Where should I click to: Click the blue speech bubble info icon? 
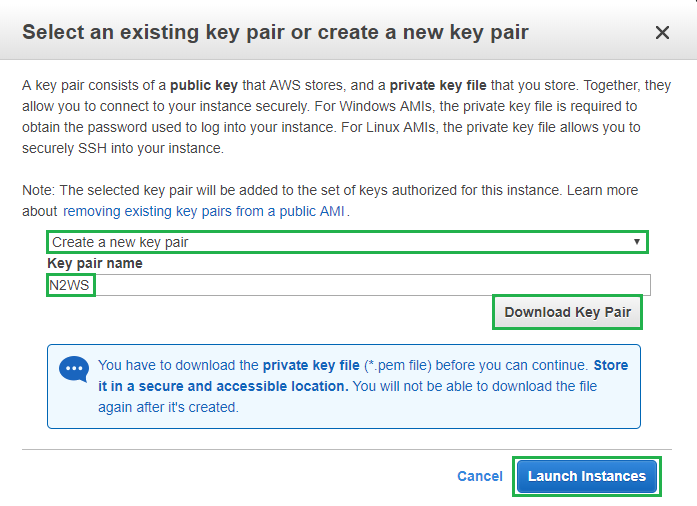75,369
